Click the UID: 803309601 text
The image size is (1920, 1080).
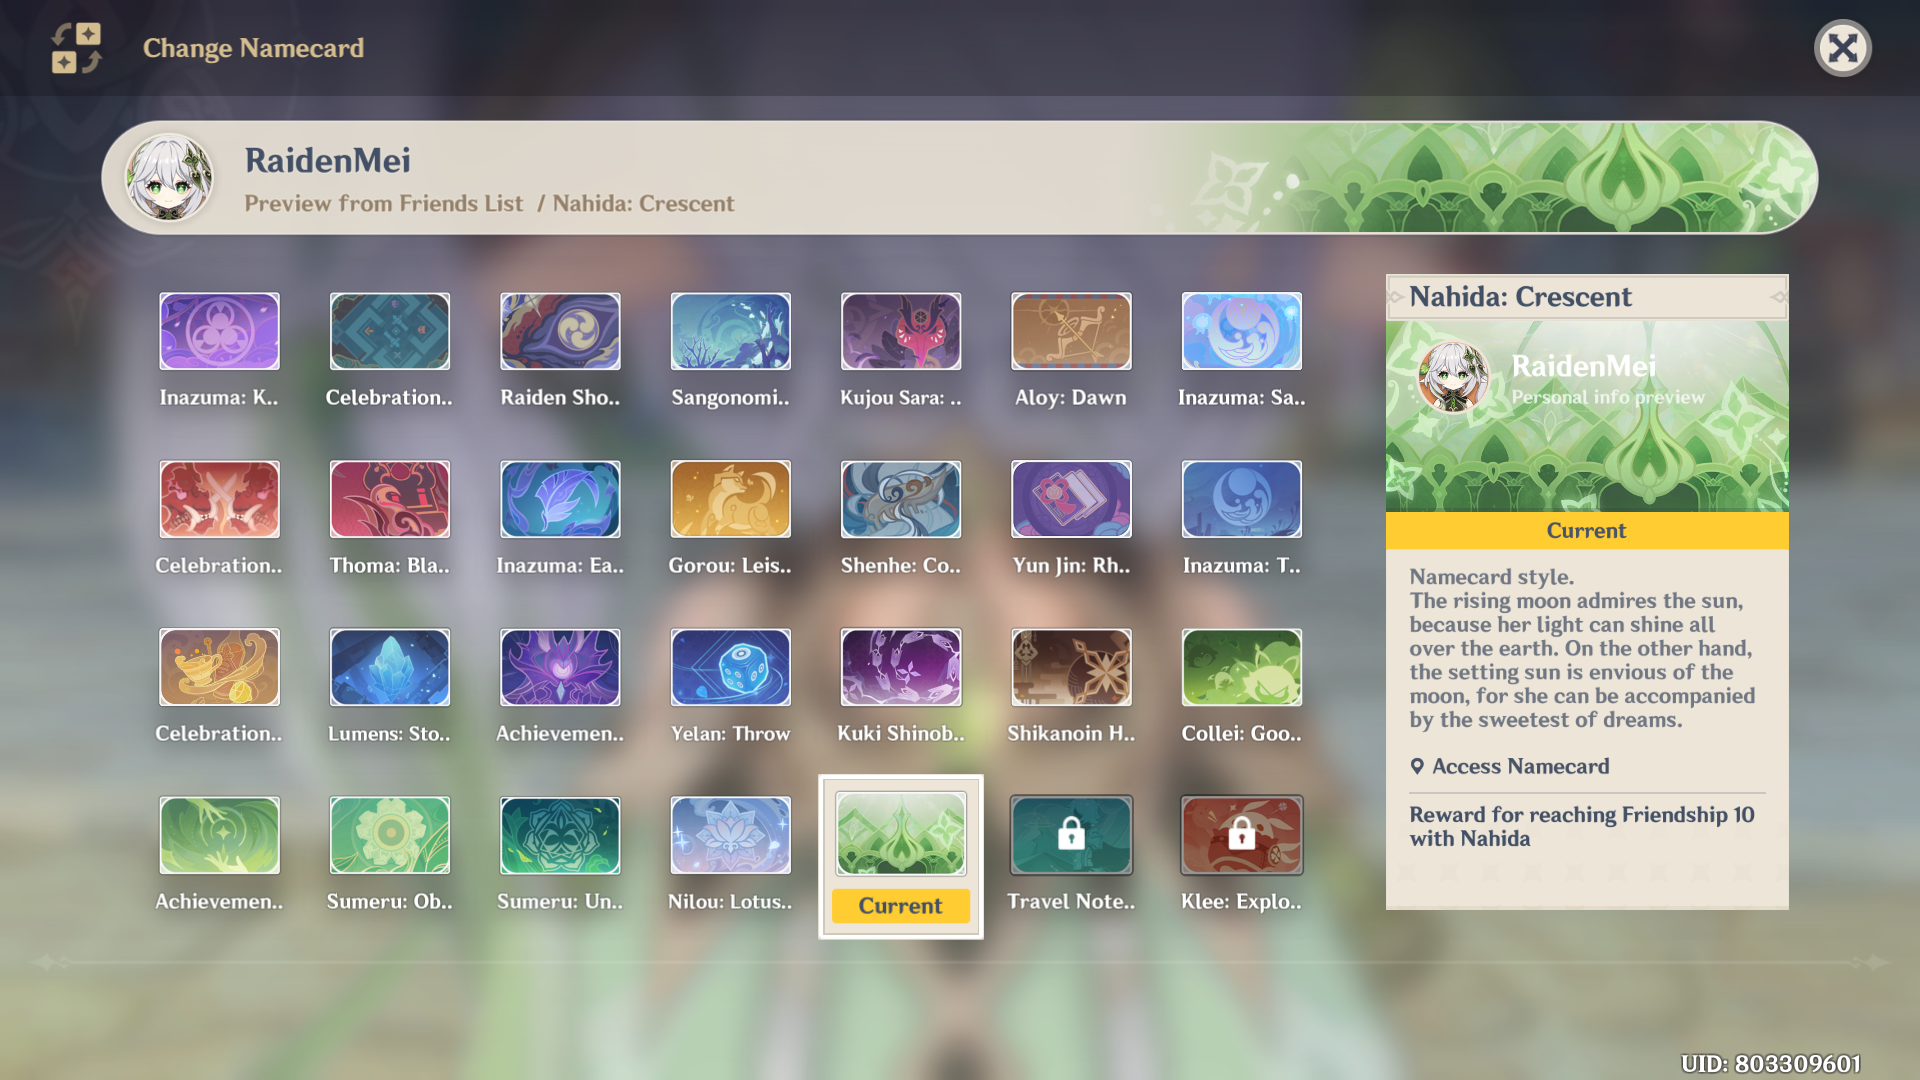point(1771,1063)
